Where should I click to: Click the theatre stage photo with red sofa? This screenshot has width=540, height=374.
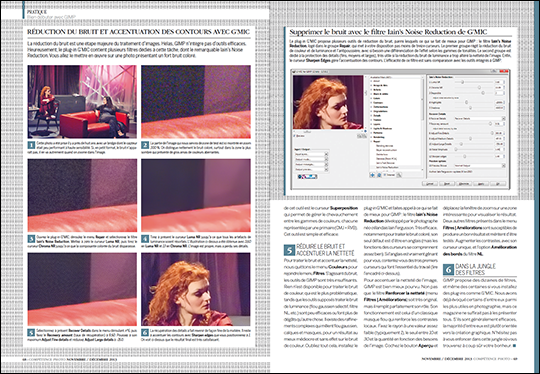(x=82, y=102)
